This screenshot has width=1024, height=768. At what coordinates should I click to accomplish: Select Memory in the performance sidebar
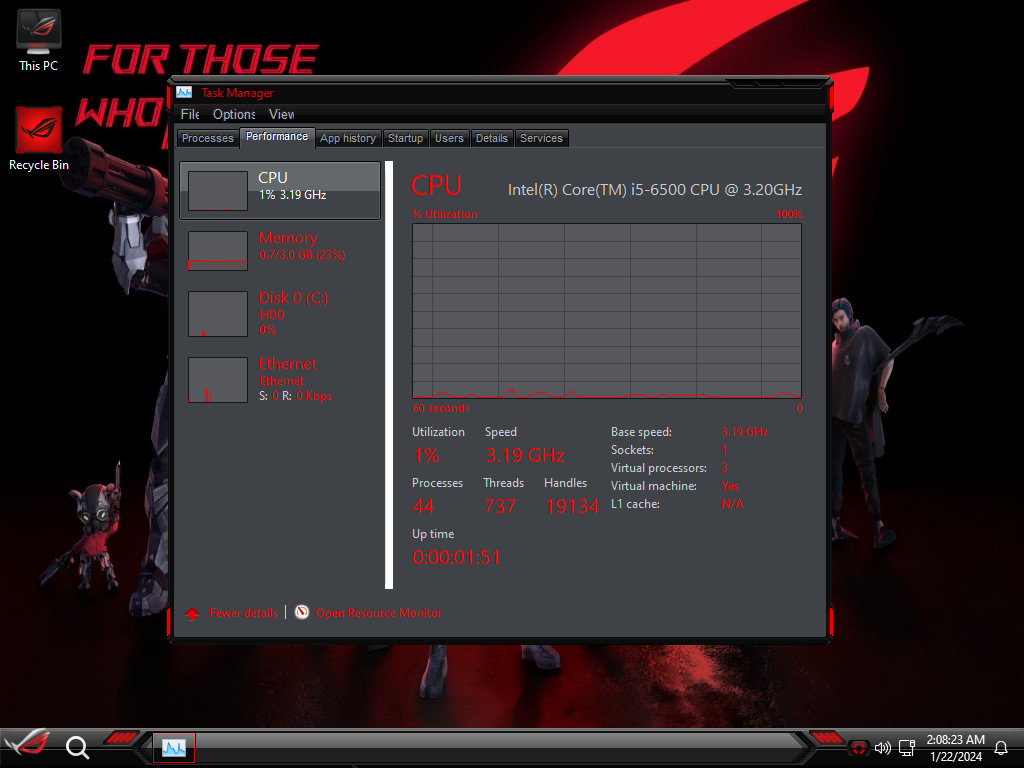280,250
